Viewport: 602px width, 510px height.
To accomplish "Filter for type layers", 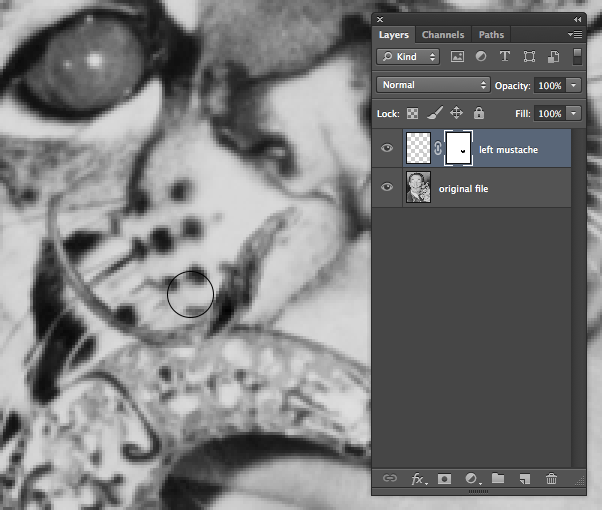I will point(504,57).
